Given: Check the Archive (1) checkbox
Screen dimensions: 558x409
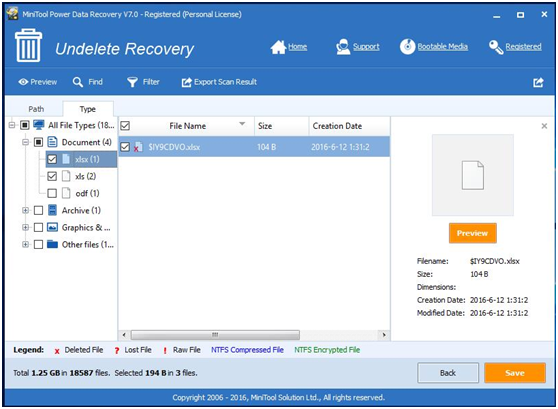Looking at the screenshot, I should tap(38, 210).
